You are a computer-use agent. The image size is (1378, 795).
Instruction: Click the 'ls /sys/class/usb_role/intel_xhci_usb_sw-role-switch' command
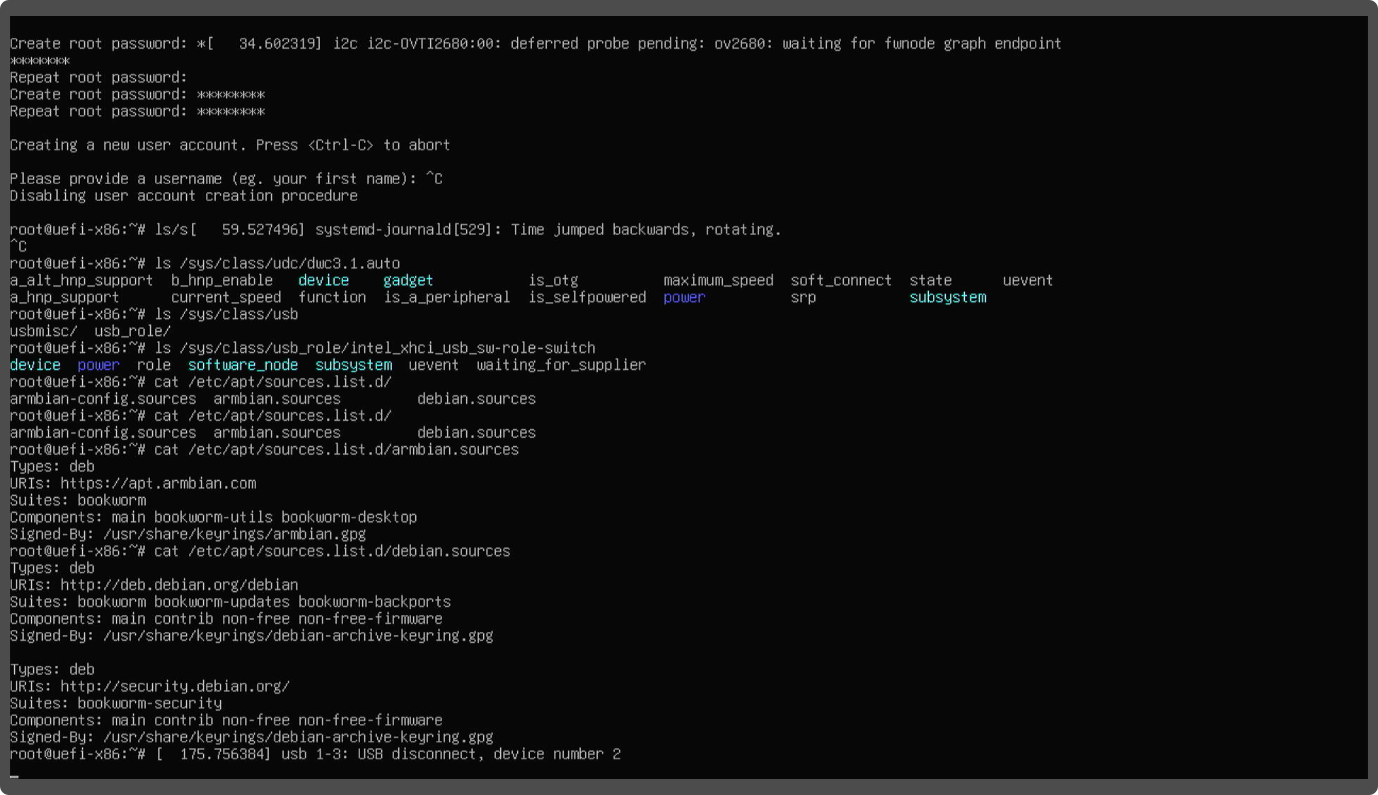coord(374,349)
